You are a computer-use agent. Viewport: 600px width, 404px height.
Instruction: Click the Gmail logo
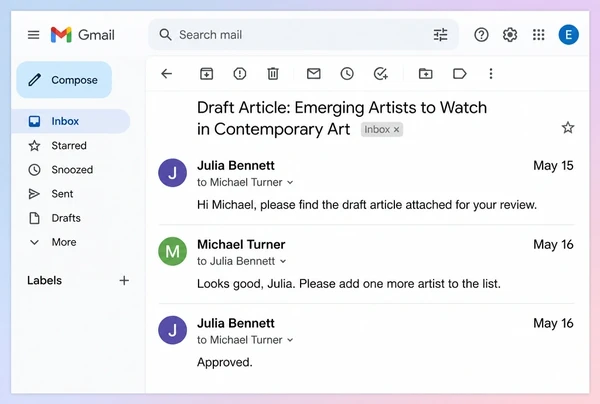click(x=83, y=35)
